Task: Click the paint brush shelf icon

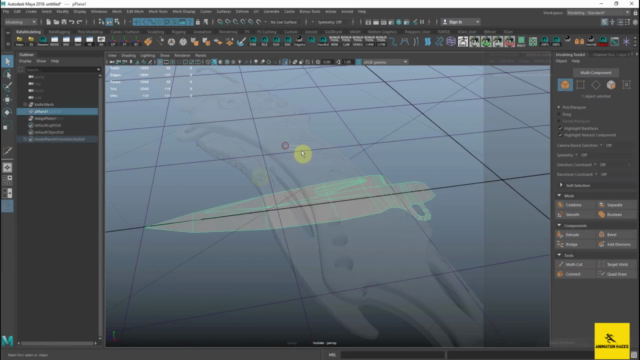Action: tap(241, 41)
